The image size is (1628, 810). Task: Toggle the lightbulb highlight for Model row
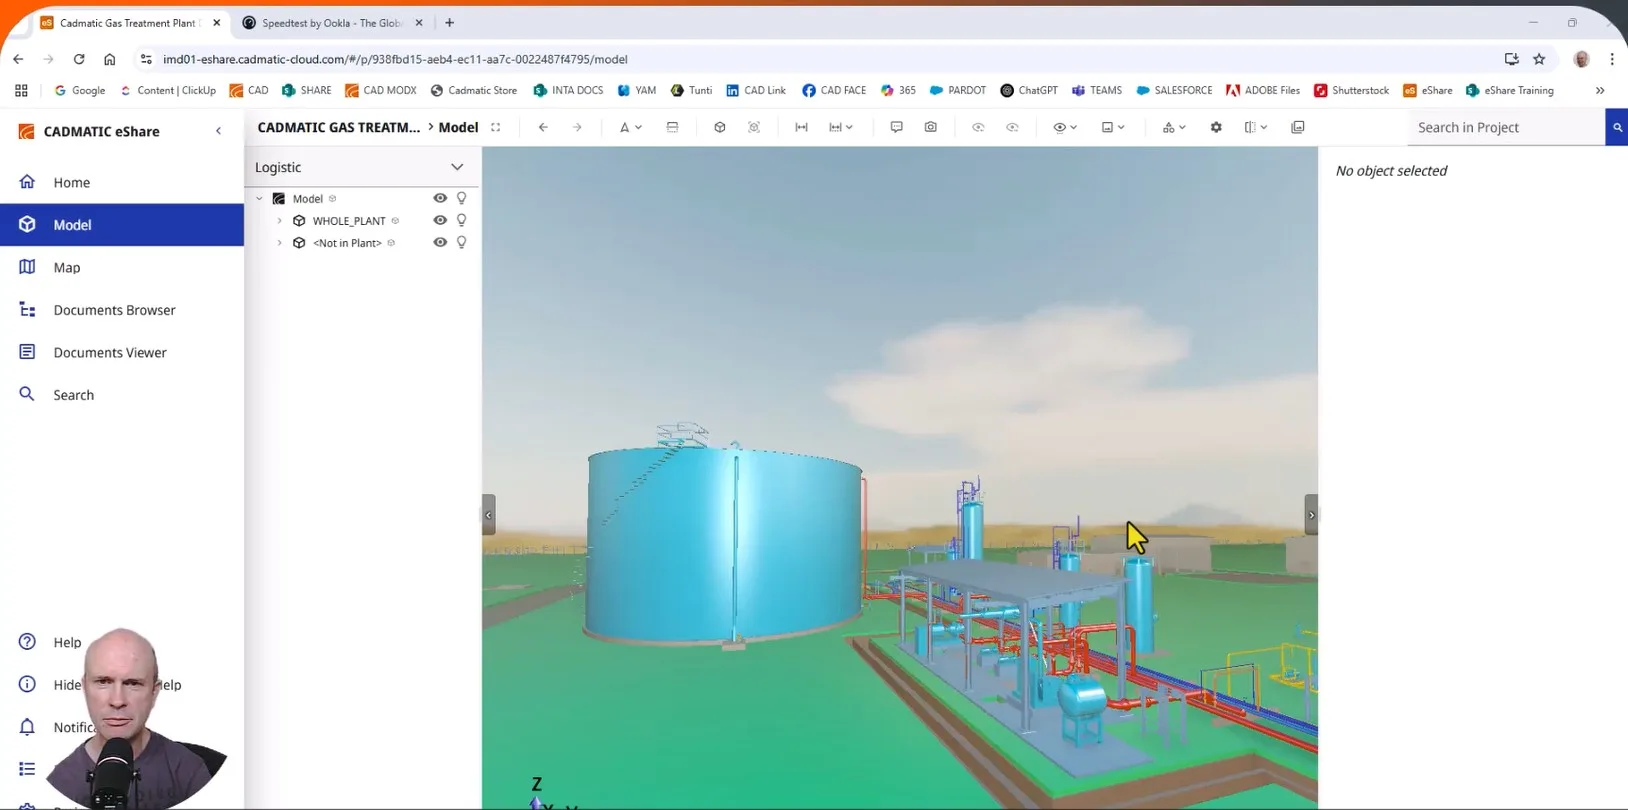click(461, 198)
